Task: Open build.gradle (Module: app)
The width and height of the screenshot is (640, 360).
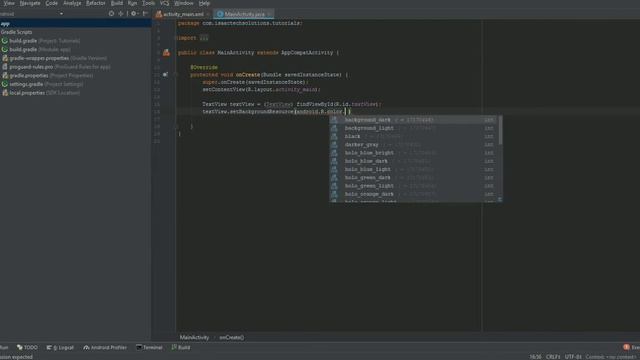Action: 40,49
